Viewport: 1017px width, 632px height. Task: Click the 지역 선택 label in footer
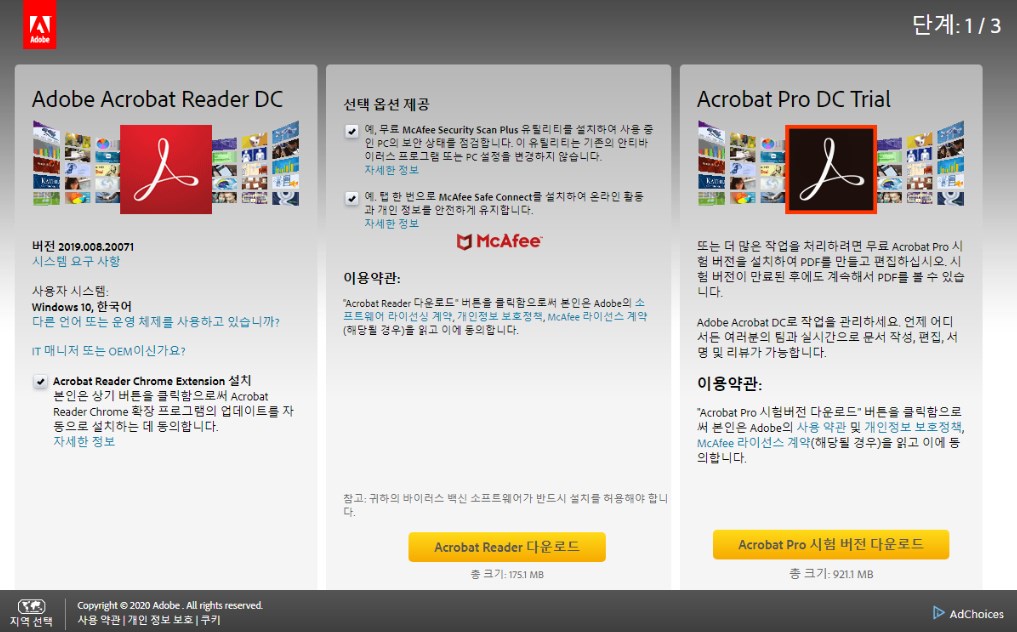(31, 622)
